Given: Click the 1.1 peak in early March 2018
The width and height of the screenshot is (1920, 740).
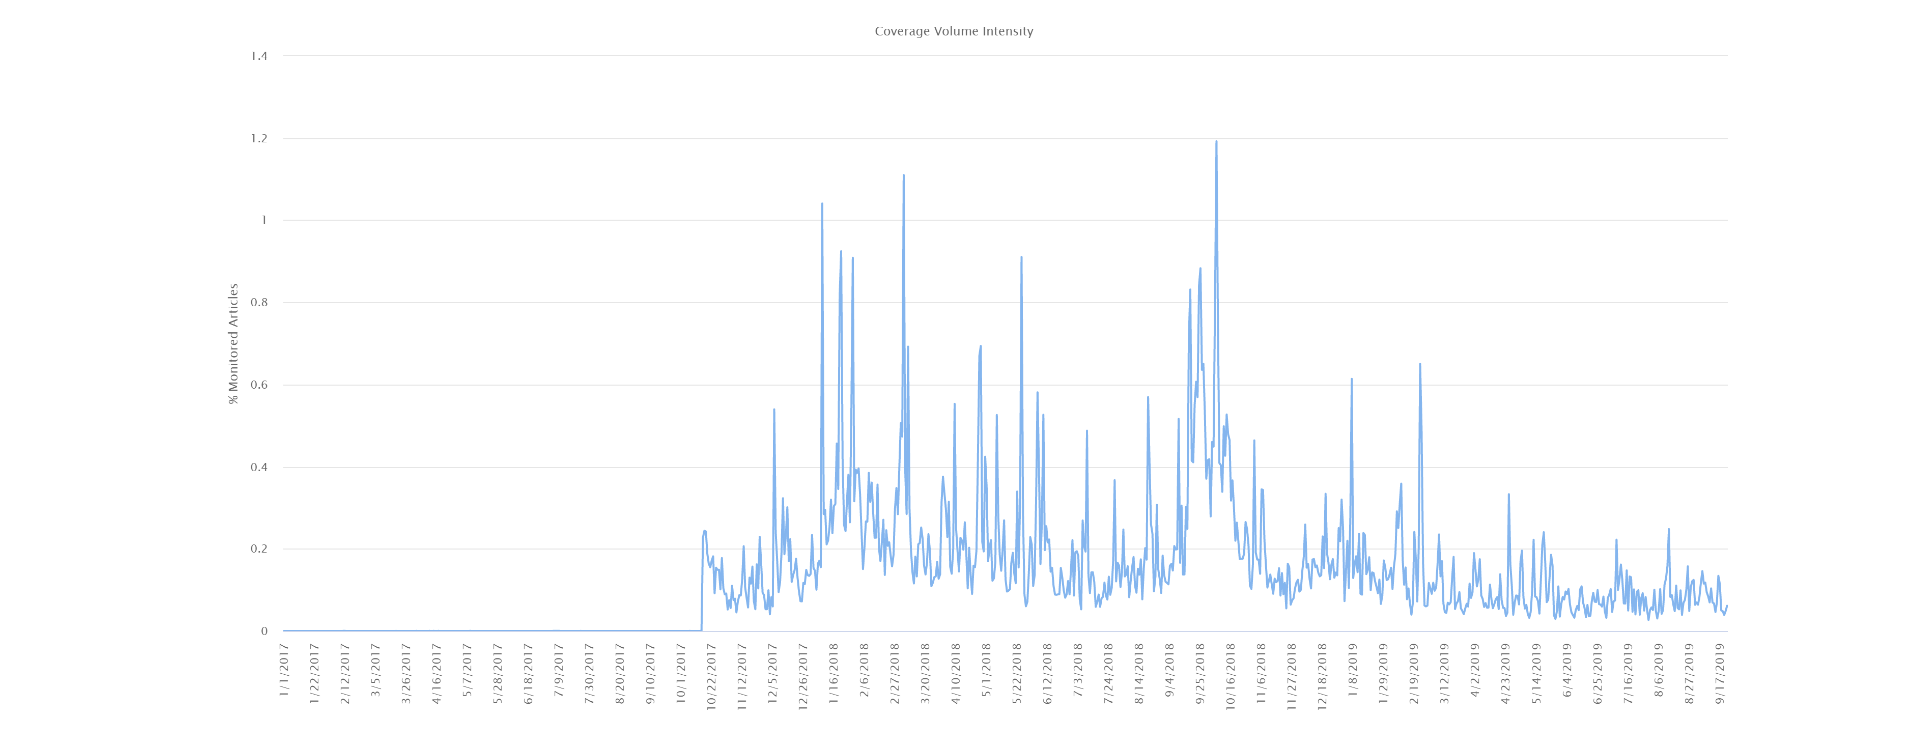Looking at the screenshot, I should (904, 176).
